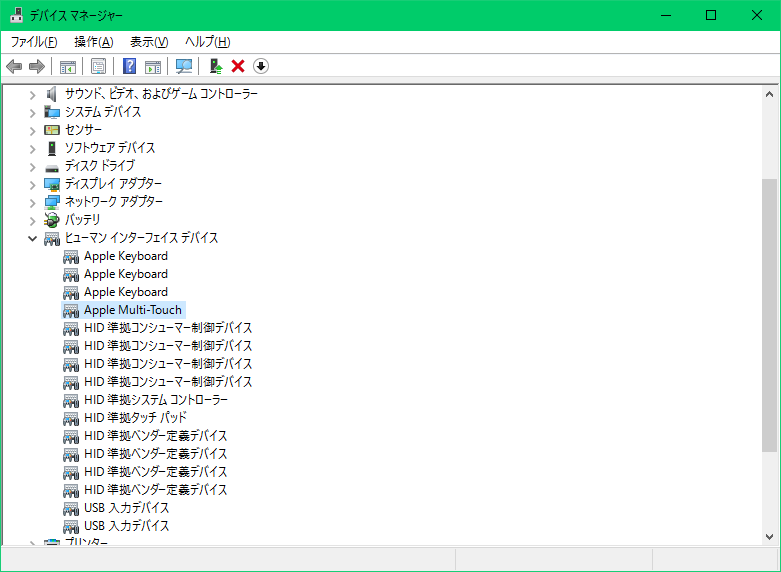
Task: Disable device with the down-arrow circle icon
Action: (261, 66)
